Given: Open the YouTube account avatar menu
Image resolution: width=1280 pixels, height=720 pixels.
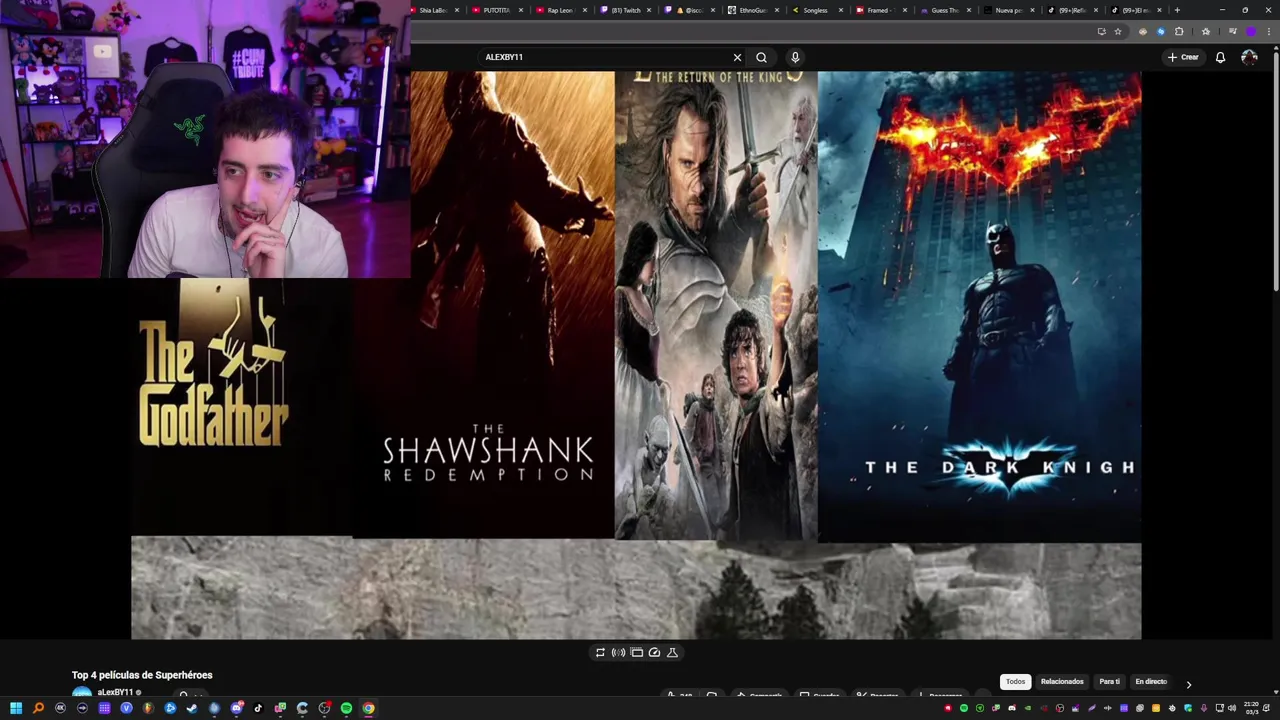Looking at the screenshot, I should click(1249, 57).
